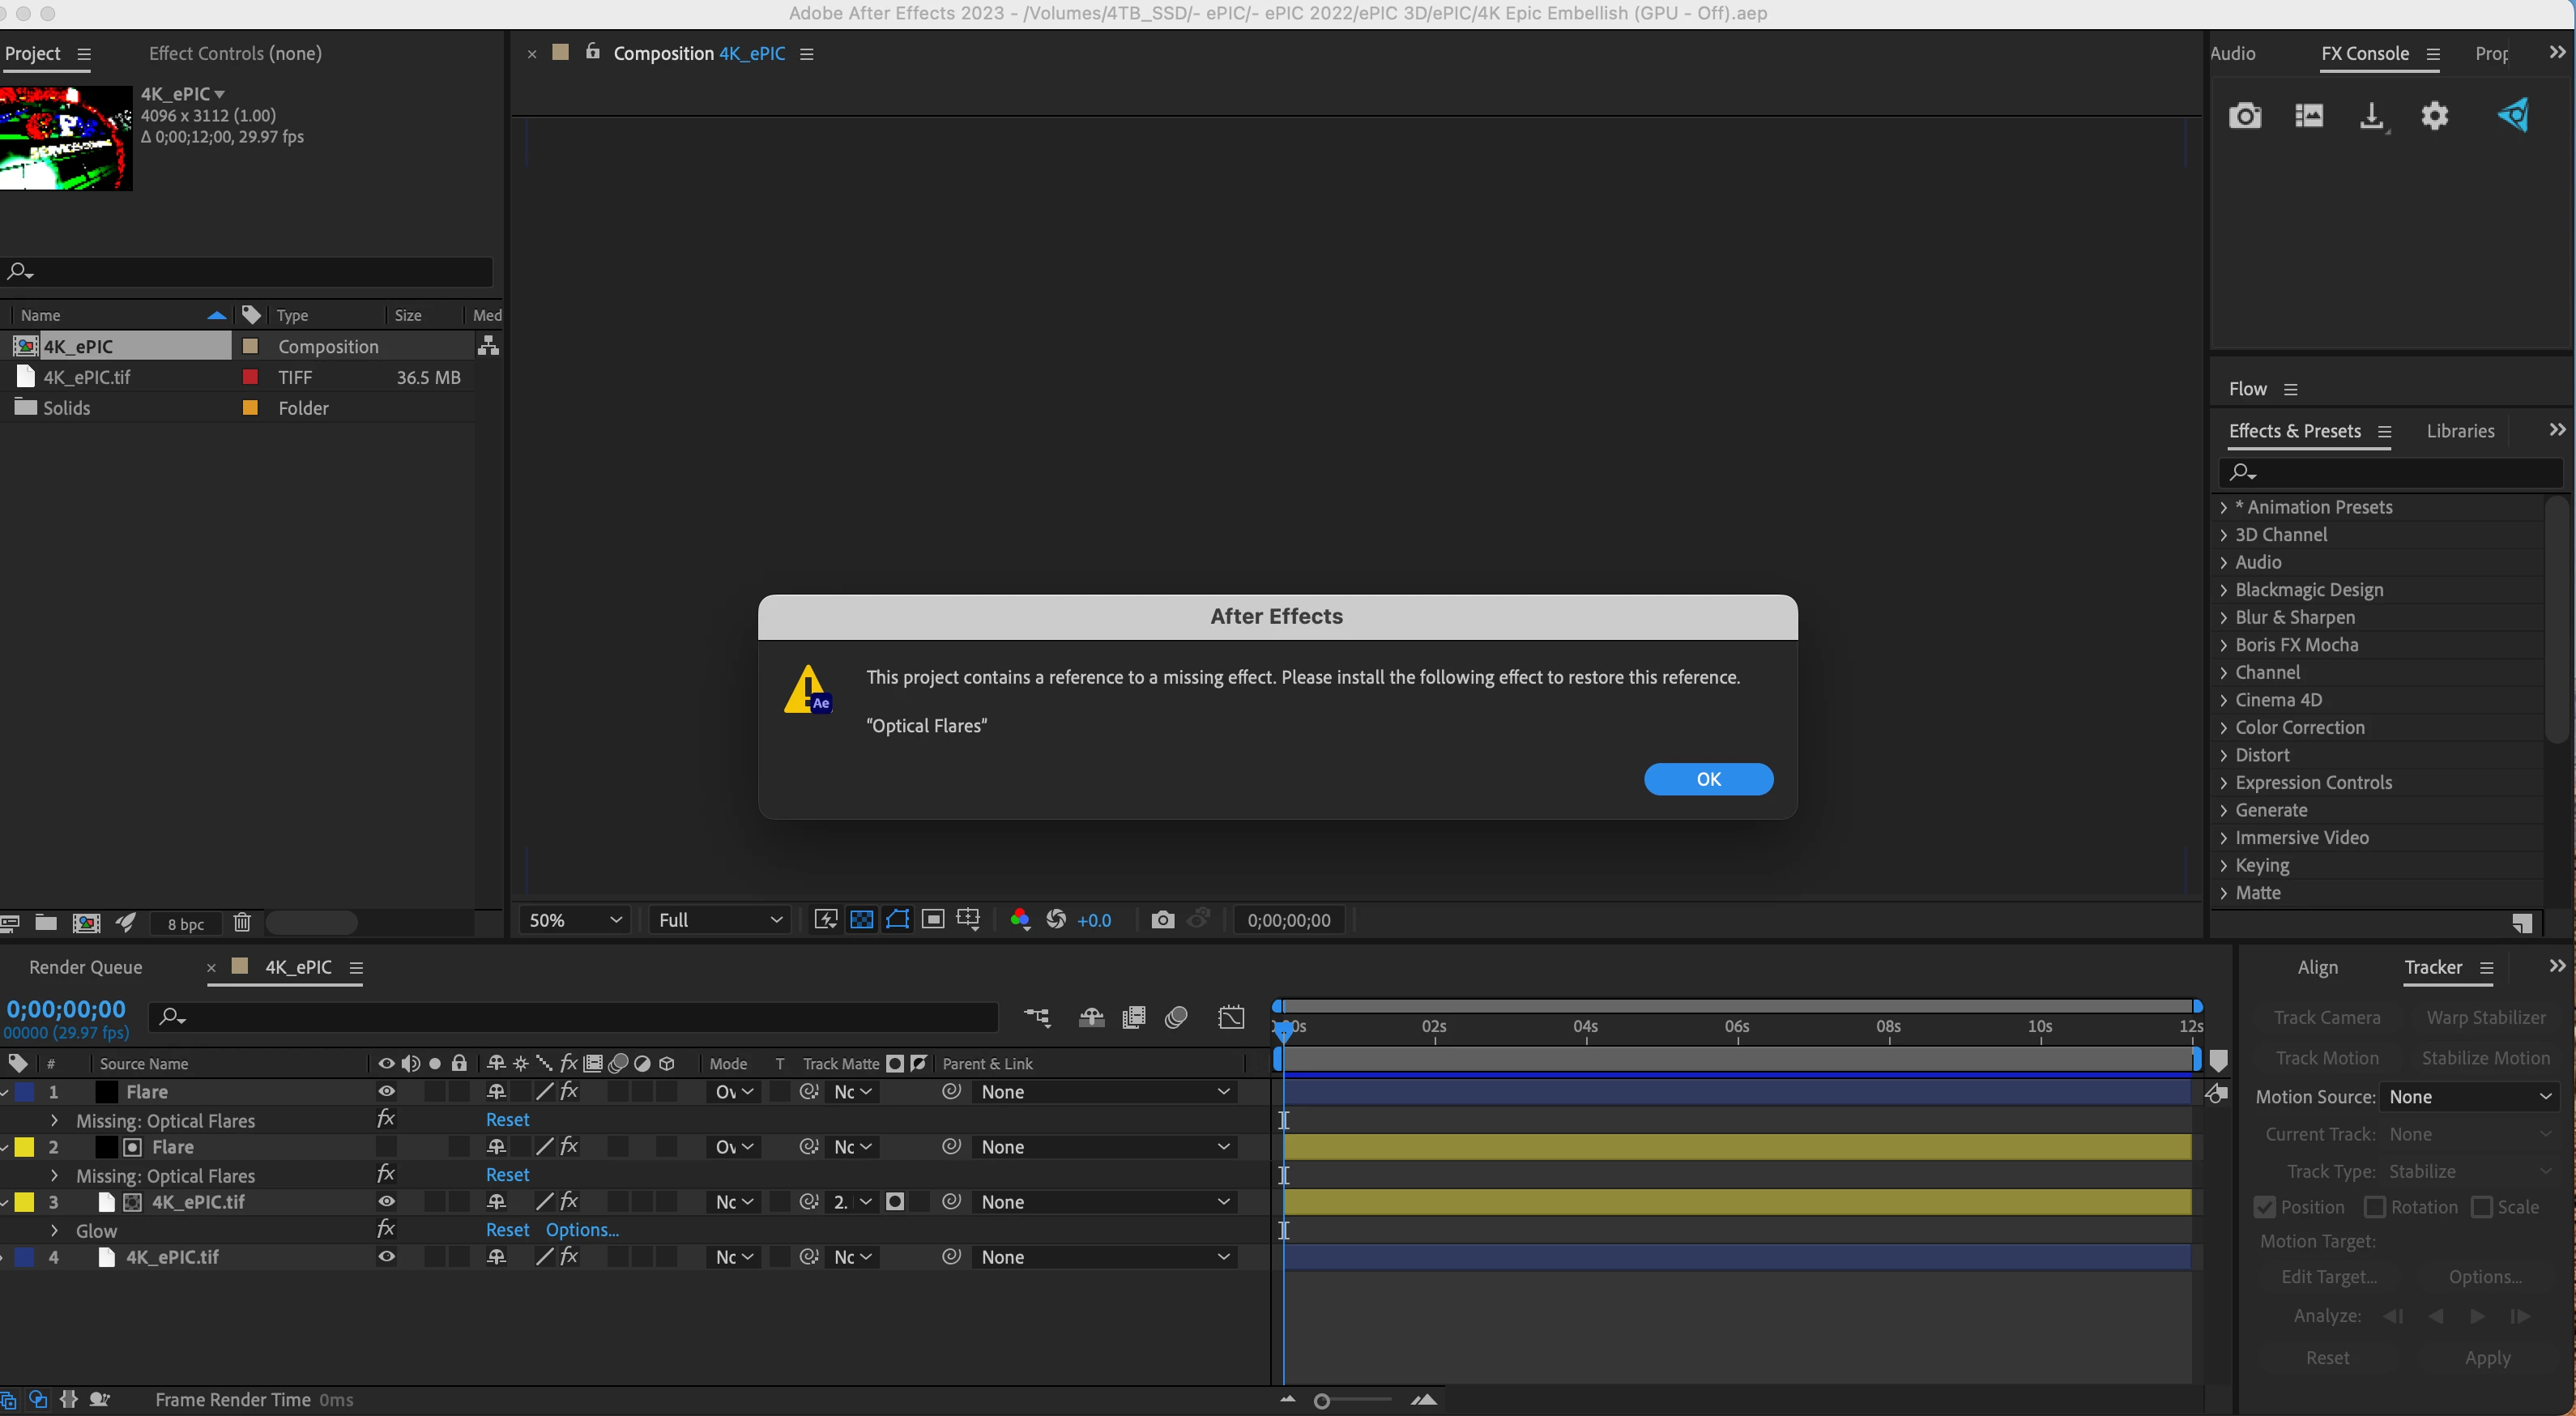Switch to the Libraries tab
This screenshot has width=2576, height=1416.
point(2459,431)
